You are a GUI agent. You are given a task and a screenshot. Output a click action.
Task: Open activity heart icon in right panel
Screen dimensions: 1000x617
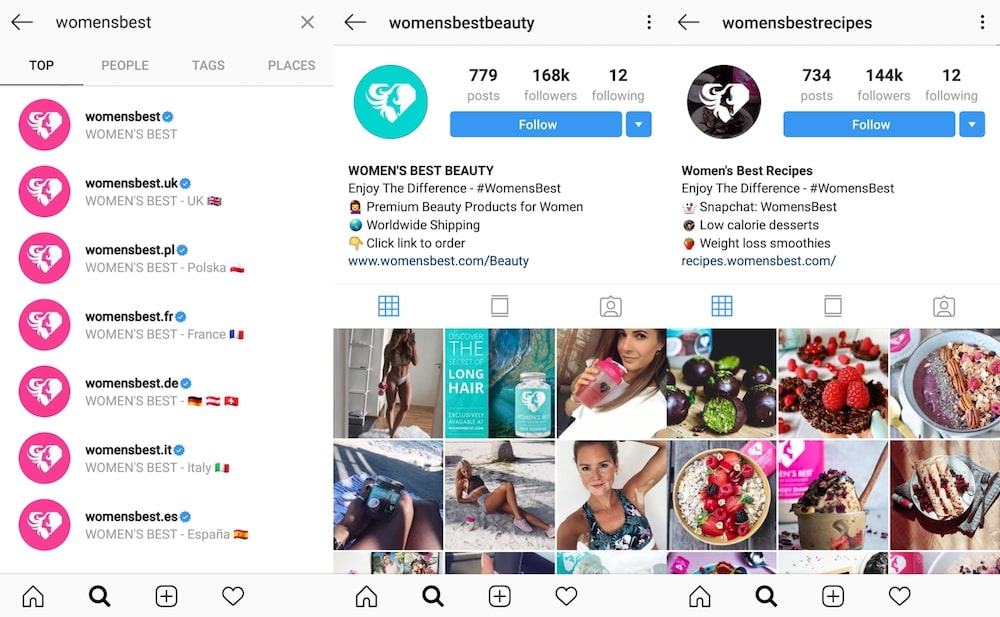(899, 597)
